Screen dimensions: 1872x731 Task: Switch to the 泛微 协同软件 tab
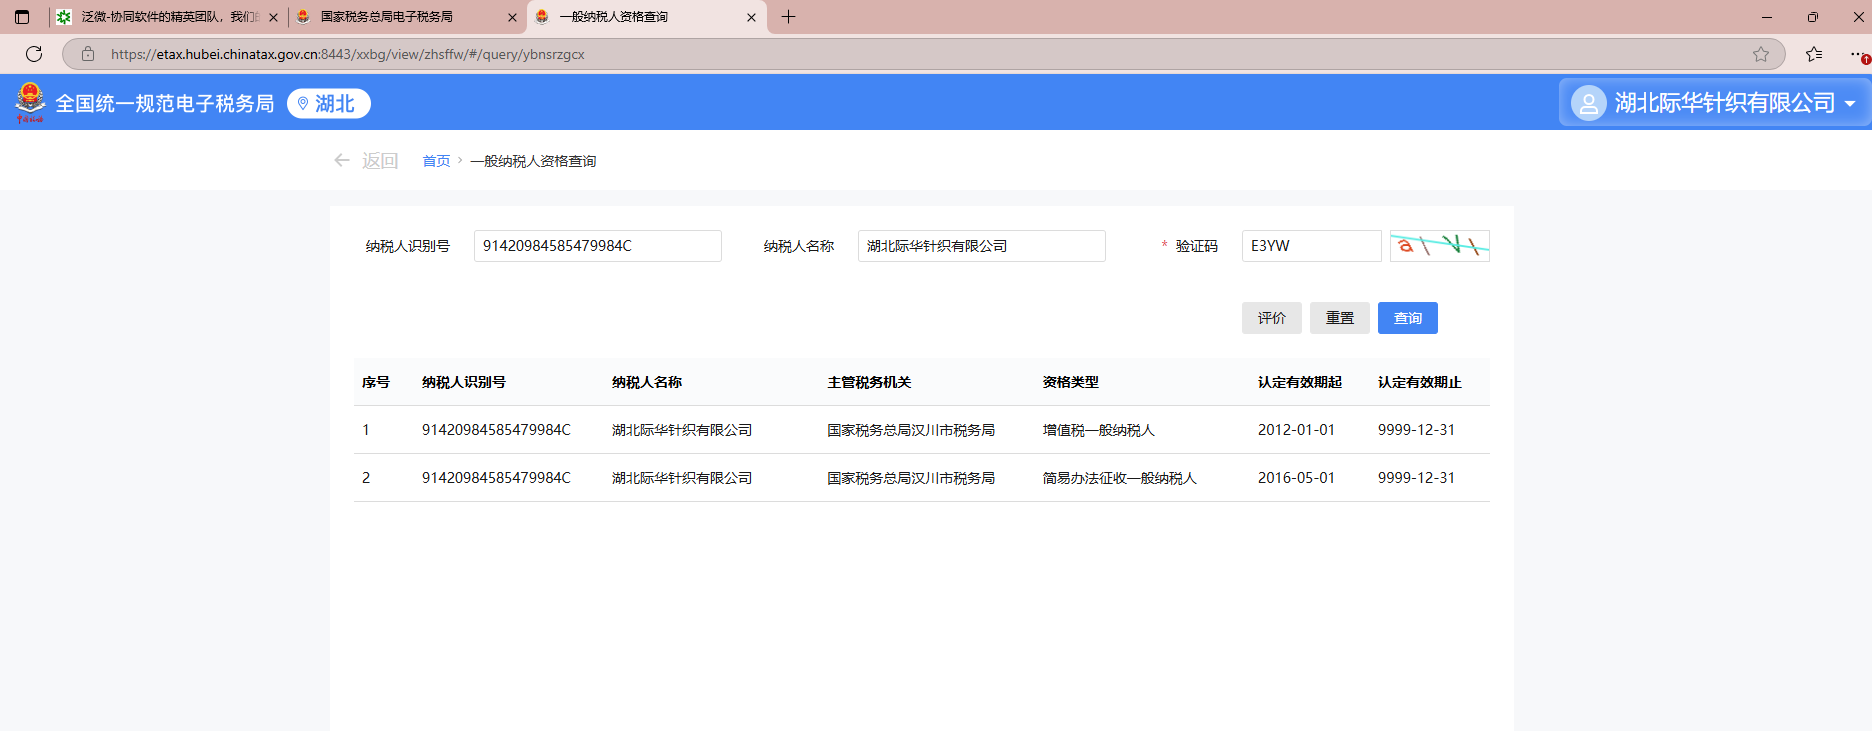[x=160, y=17]
